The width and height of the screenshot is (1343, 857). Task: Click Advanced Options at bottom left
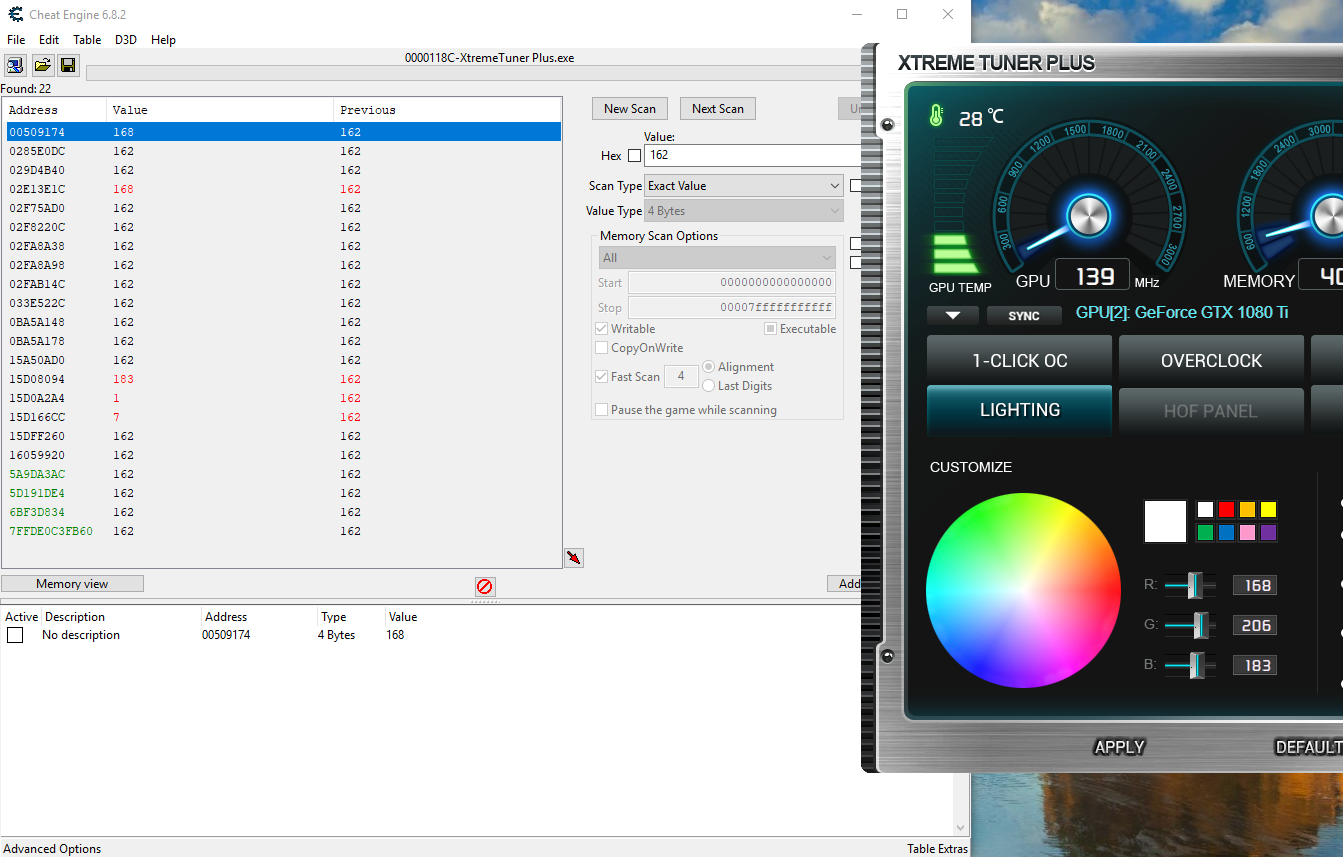(53, 849)
